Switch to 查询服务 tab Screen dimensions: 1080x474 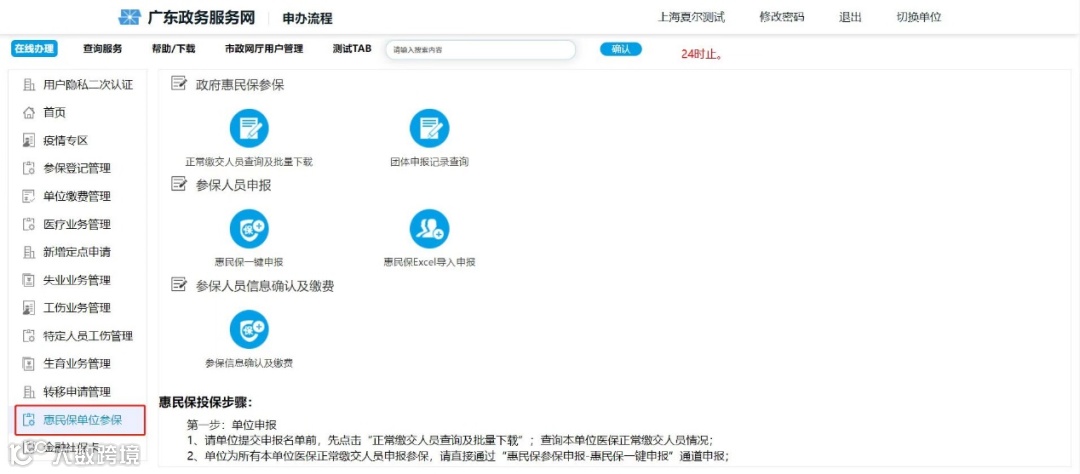pos(103,49)
